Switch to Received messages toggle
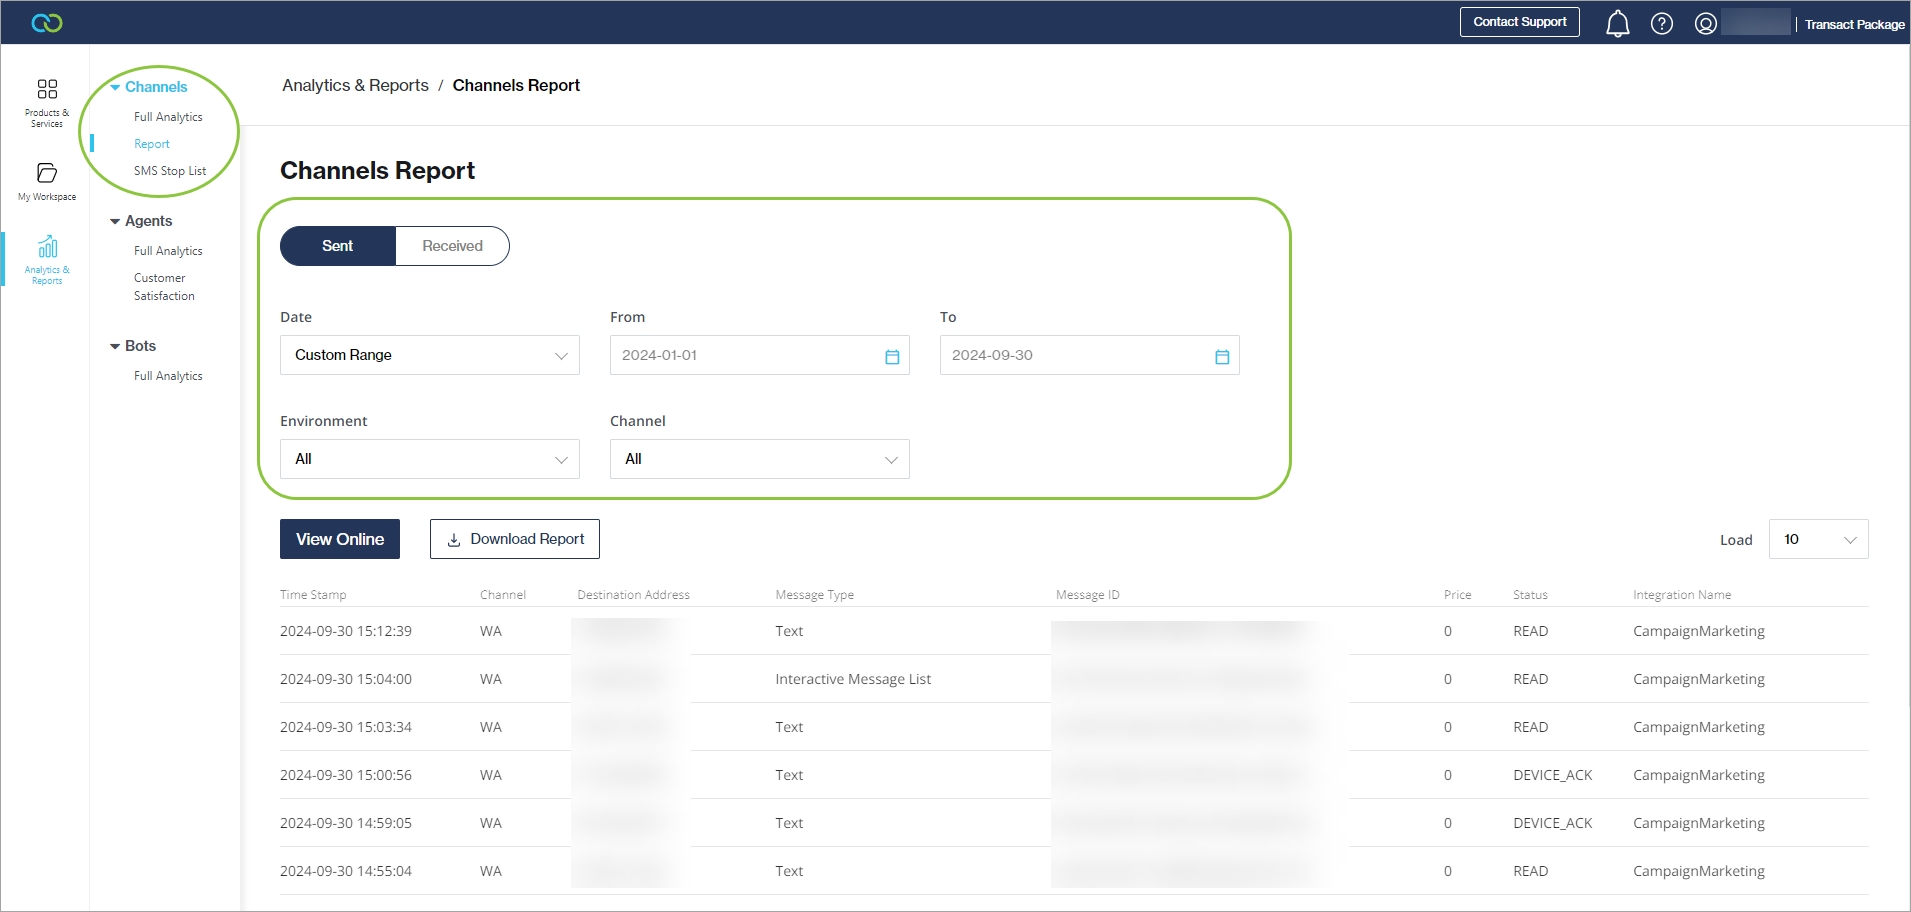1911x912 pixels. [452, 246]
